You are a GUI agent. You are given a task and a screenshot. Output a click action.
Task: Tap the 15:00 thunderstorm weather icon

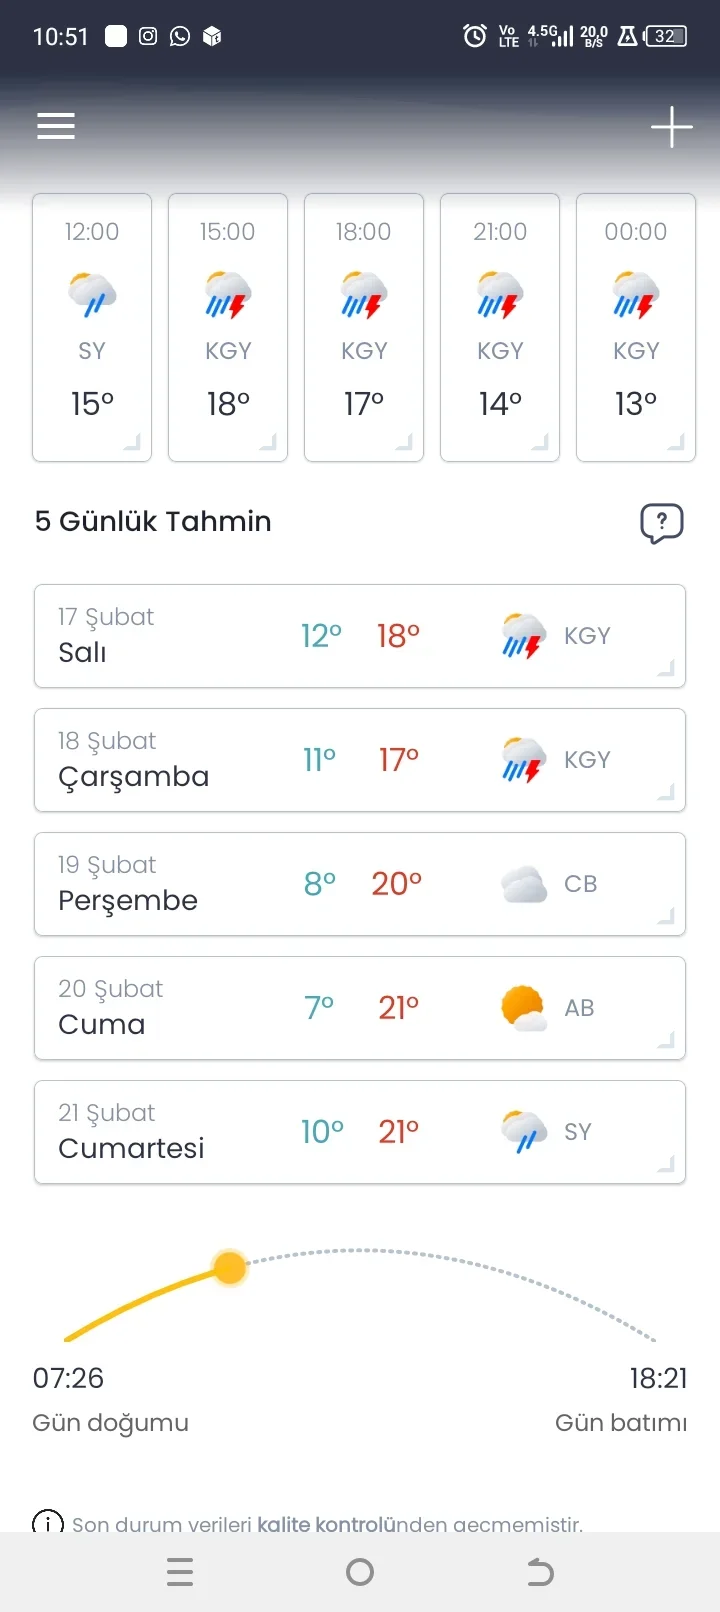(x=228, y=294)
